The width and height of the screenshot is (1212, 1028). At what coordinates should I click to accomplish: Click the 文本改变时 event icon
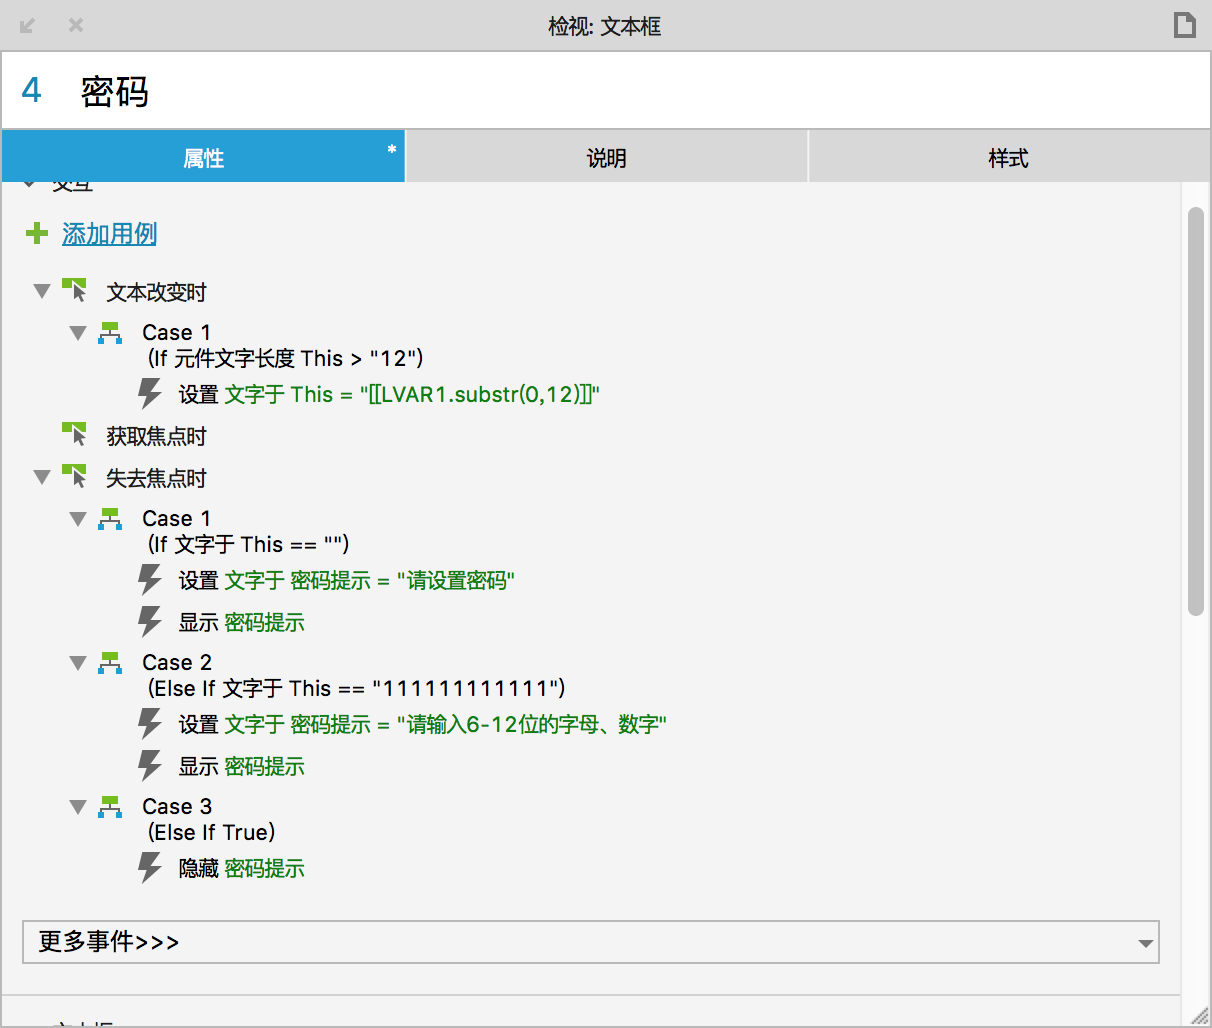[x=75, y=291]
